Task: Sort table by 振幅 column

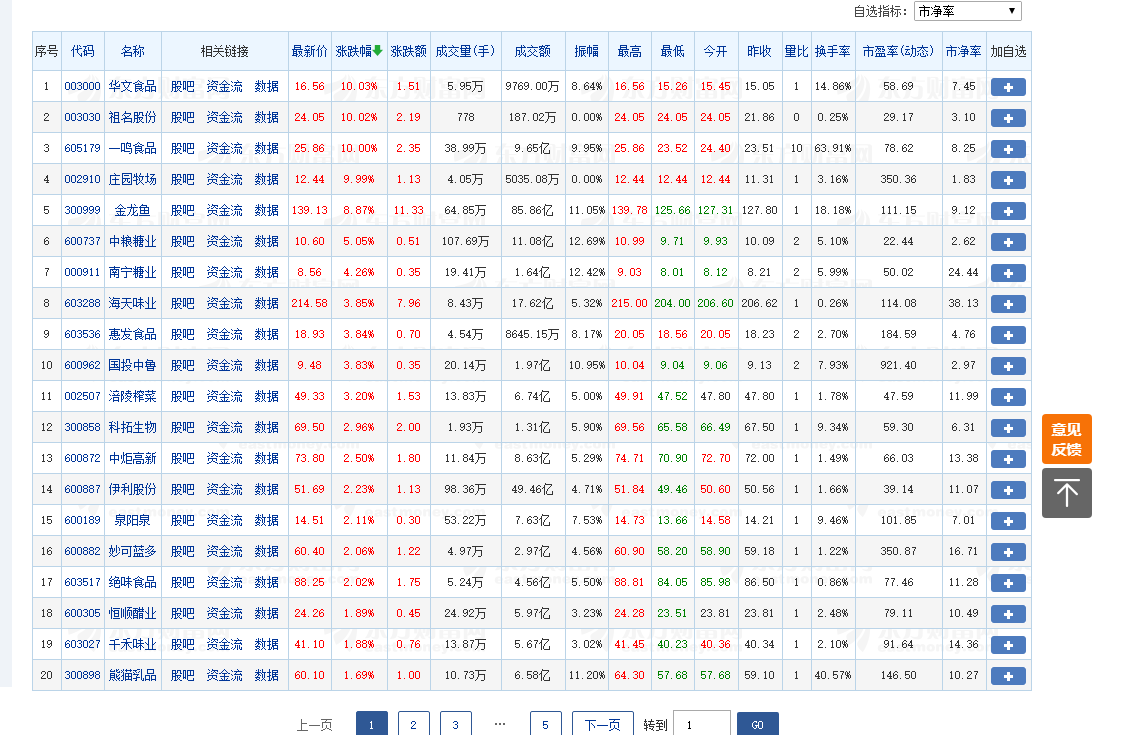Action: click(586, 51)
